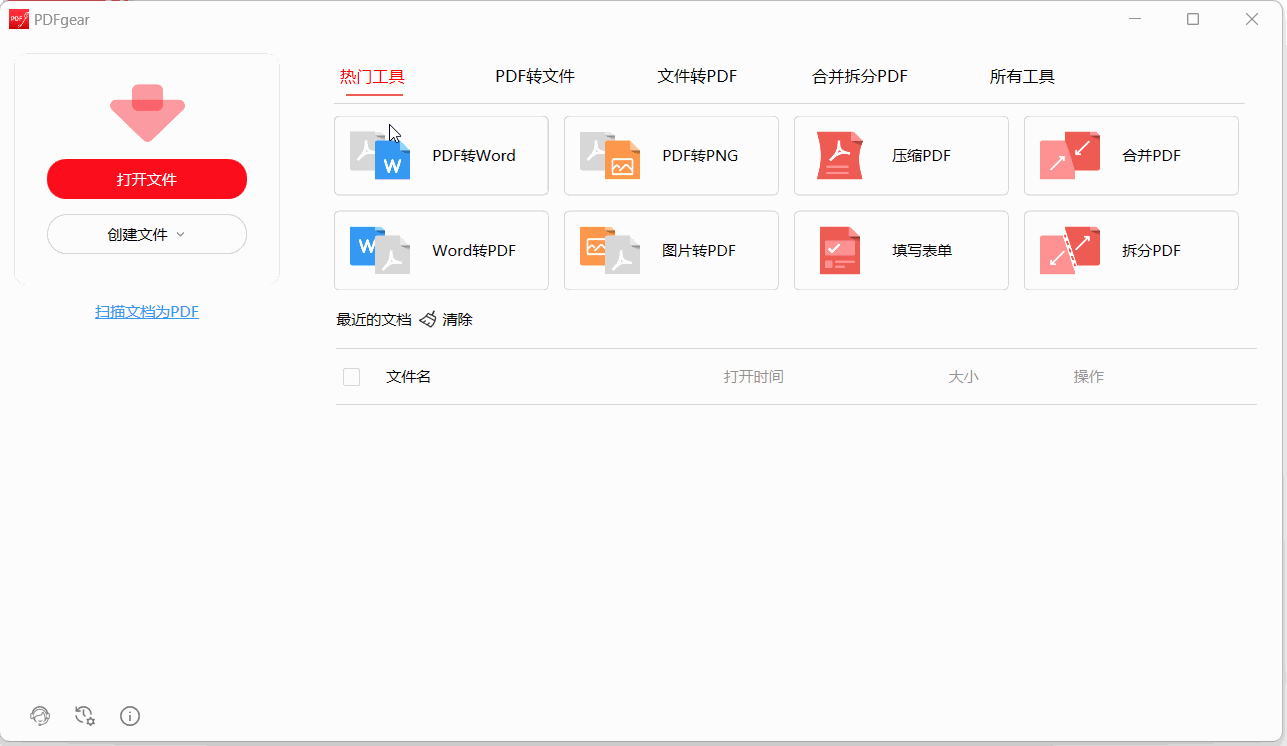
Task: Open the history settings icon at bottom left
Action: (85, 715)
